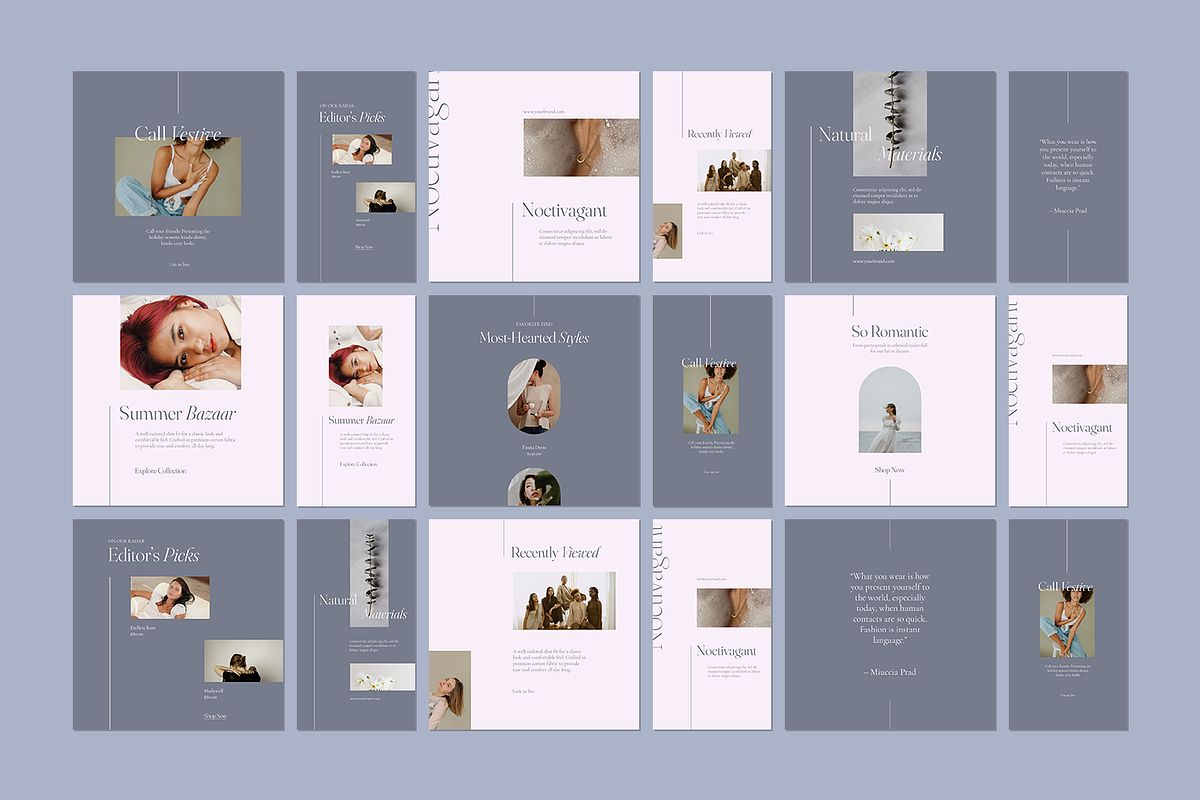This screenshot has width=1200, height=800.
Task: Click the 'Recently Viewed' heading in the narrow card
Action: coord(719,134)
